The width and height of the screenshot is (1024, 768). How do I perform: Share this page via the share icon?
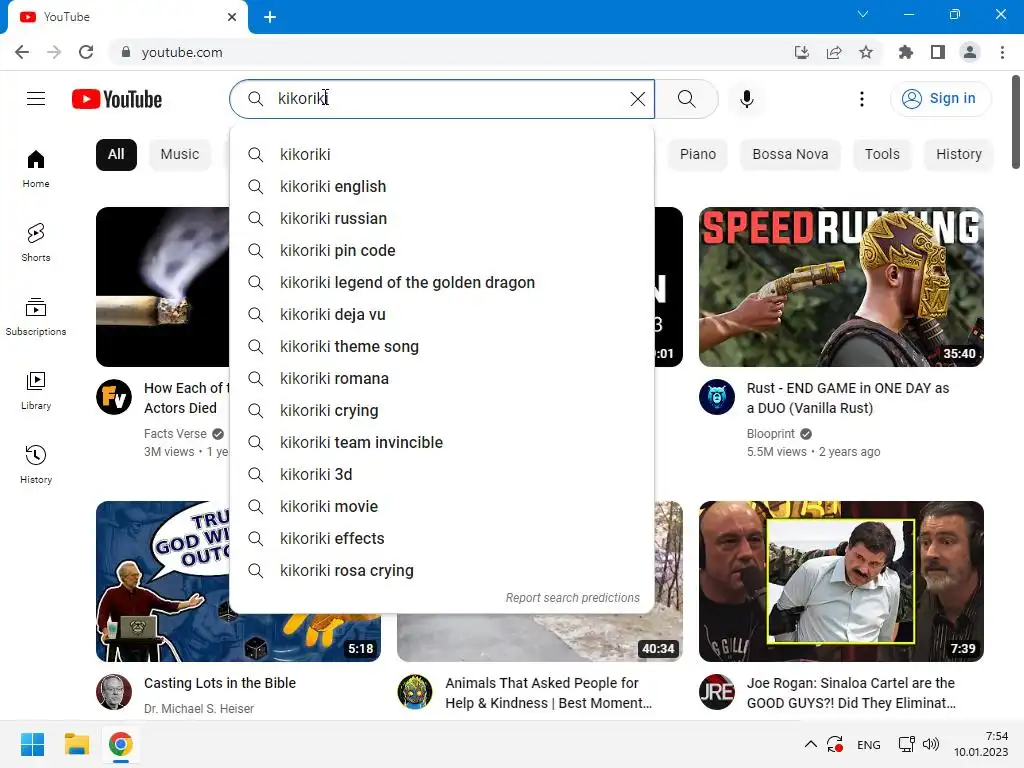(834, 52)
